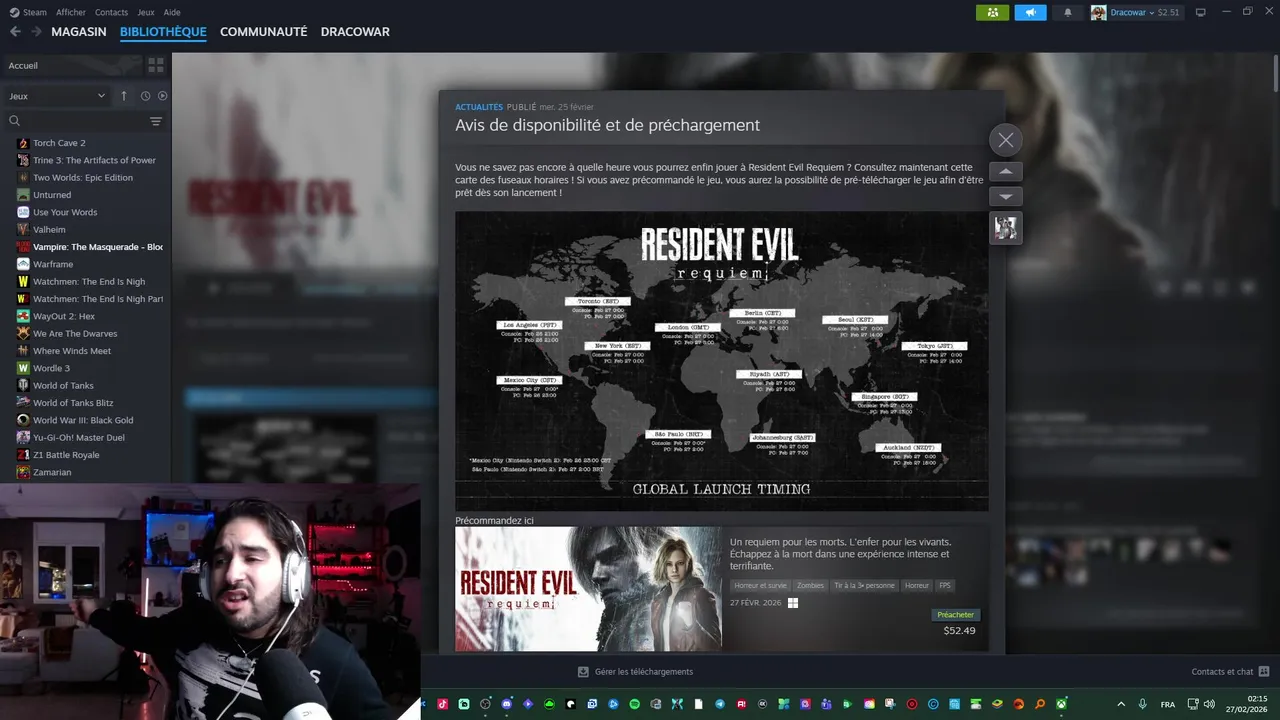
Task: Click the Précharger button
Action: coord(955,615)
